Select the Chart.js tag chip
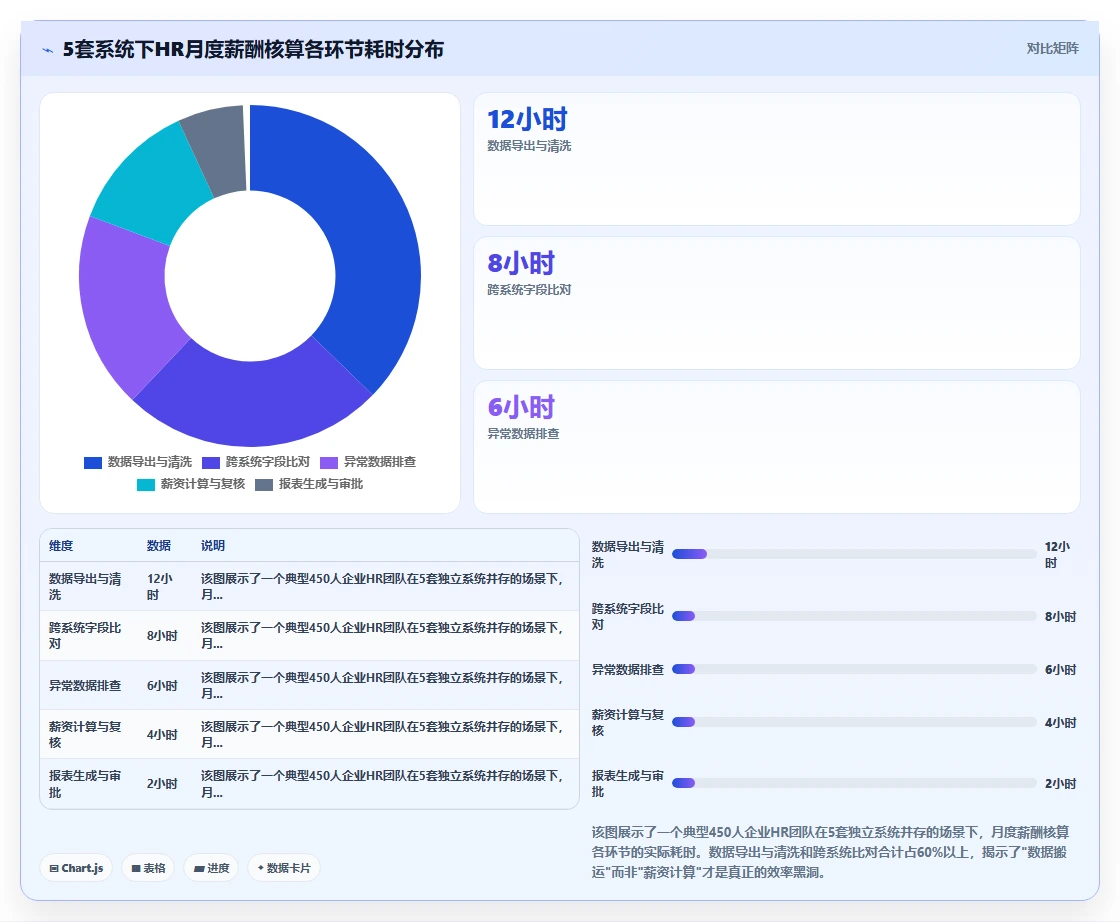Viewport: 1120px width, 922px height. (x=76, y=868)
